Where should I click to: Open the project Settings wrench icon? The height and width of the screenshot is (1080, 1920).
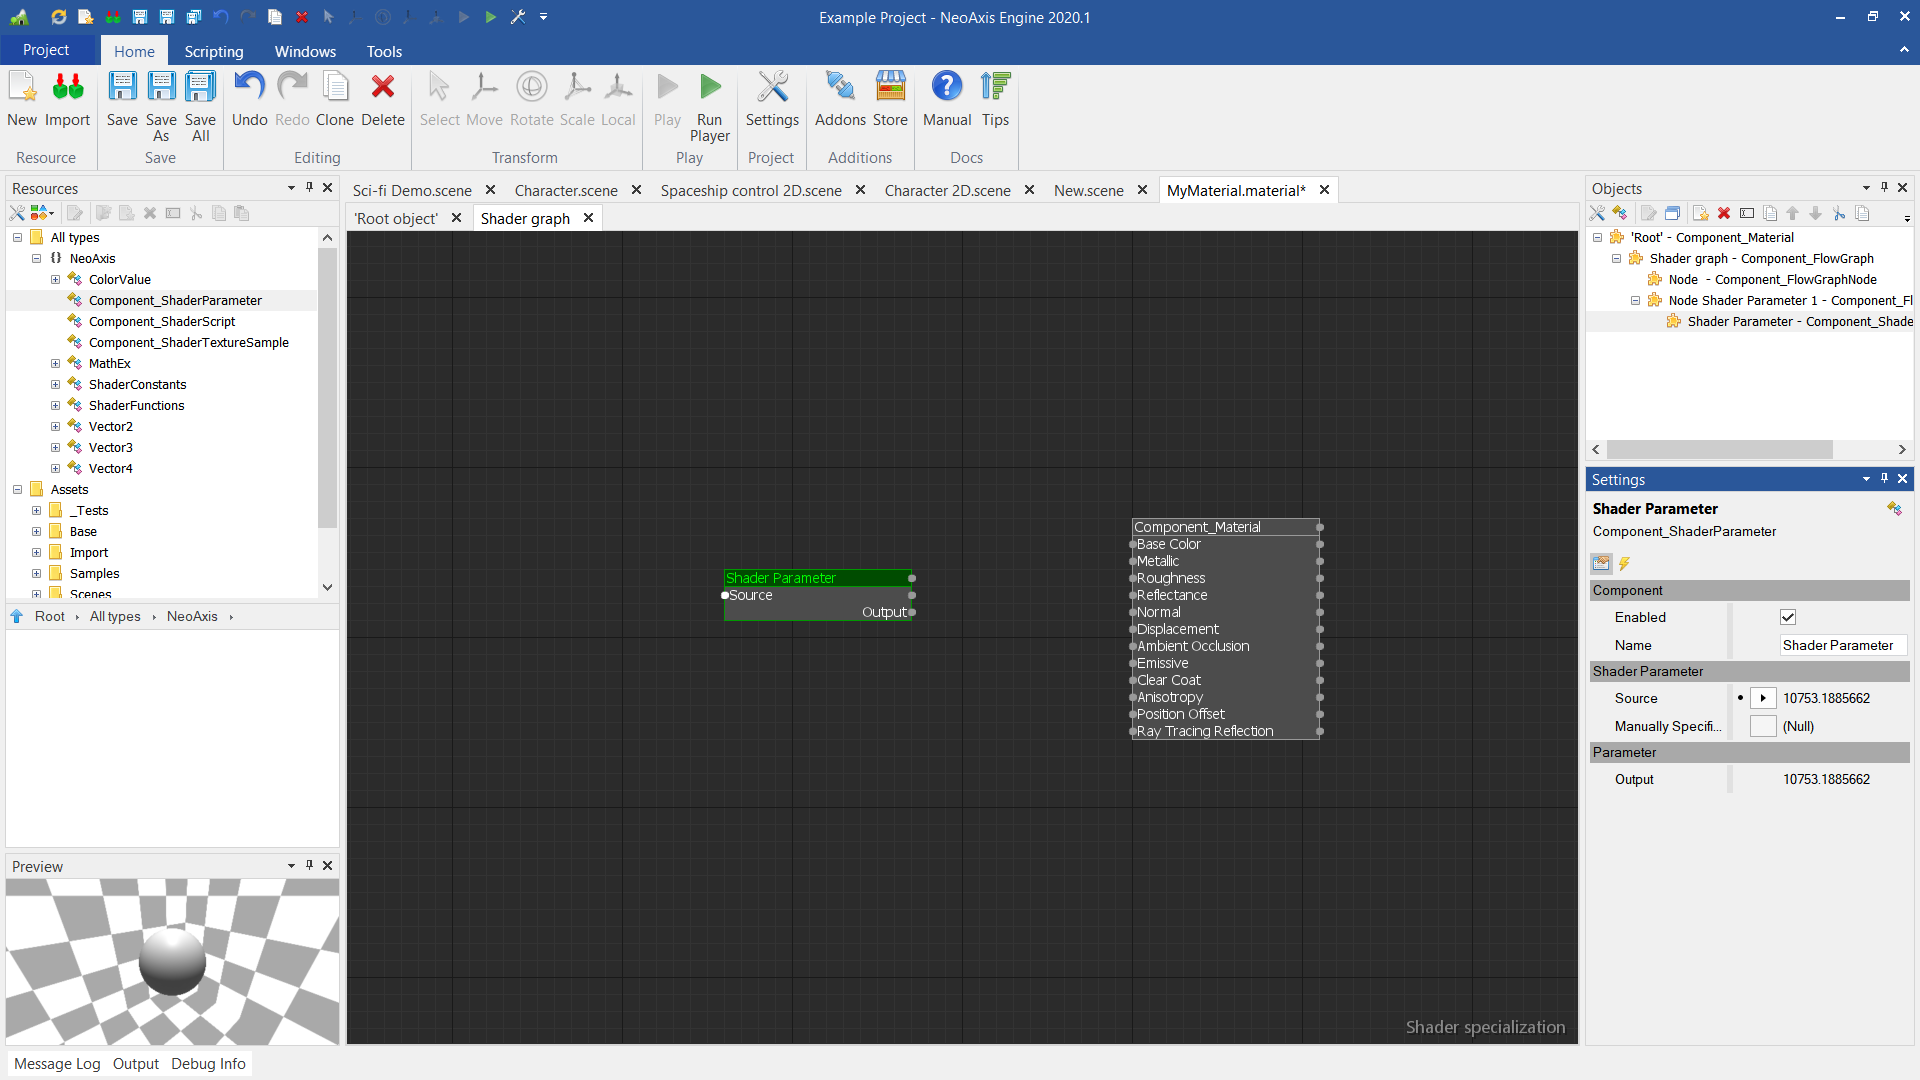771,88
